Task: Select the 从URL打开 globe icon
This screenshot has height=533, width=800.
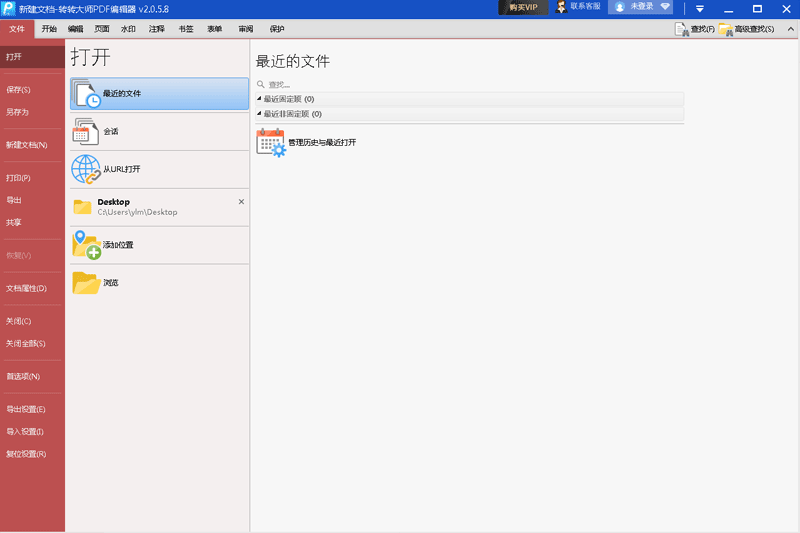Action: 85,169
